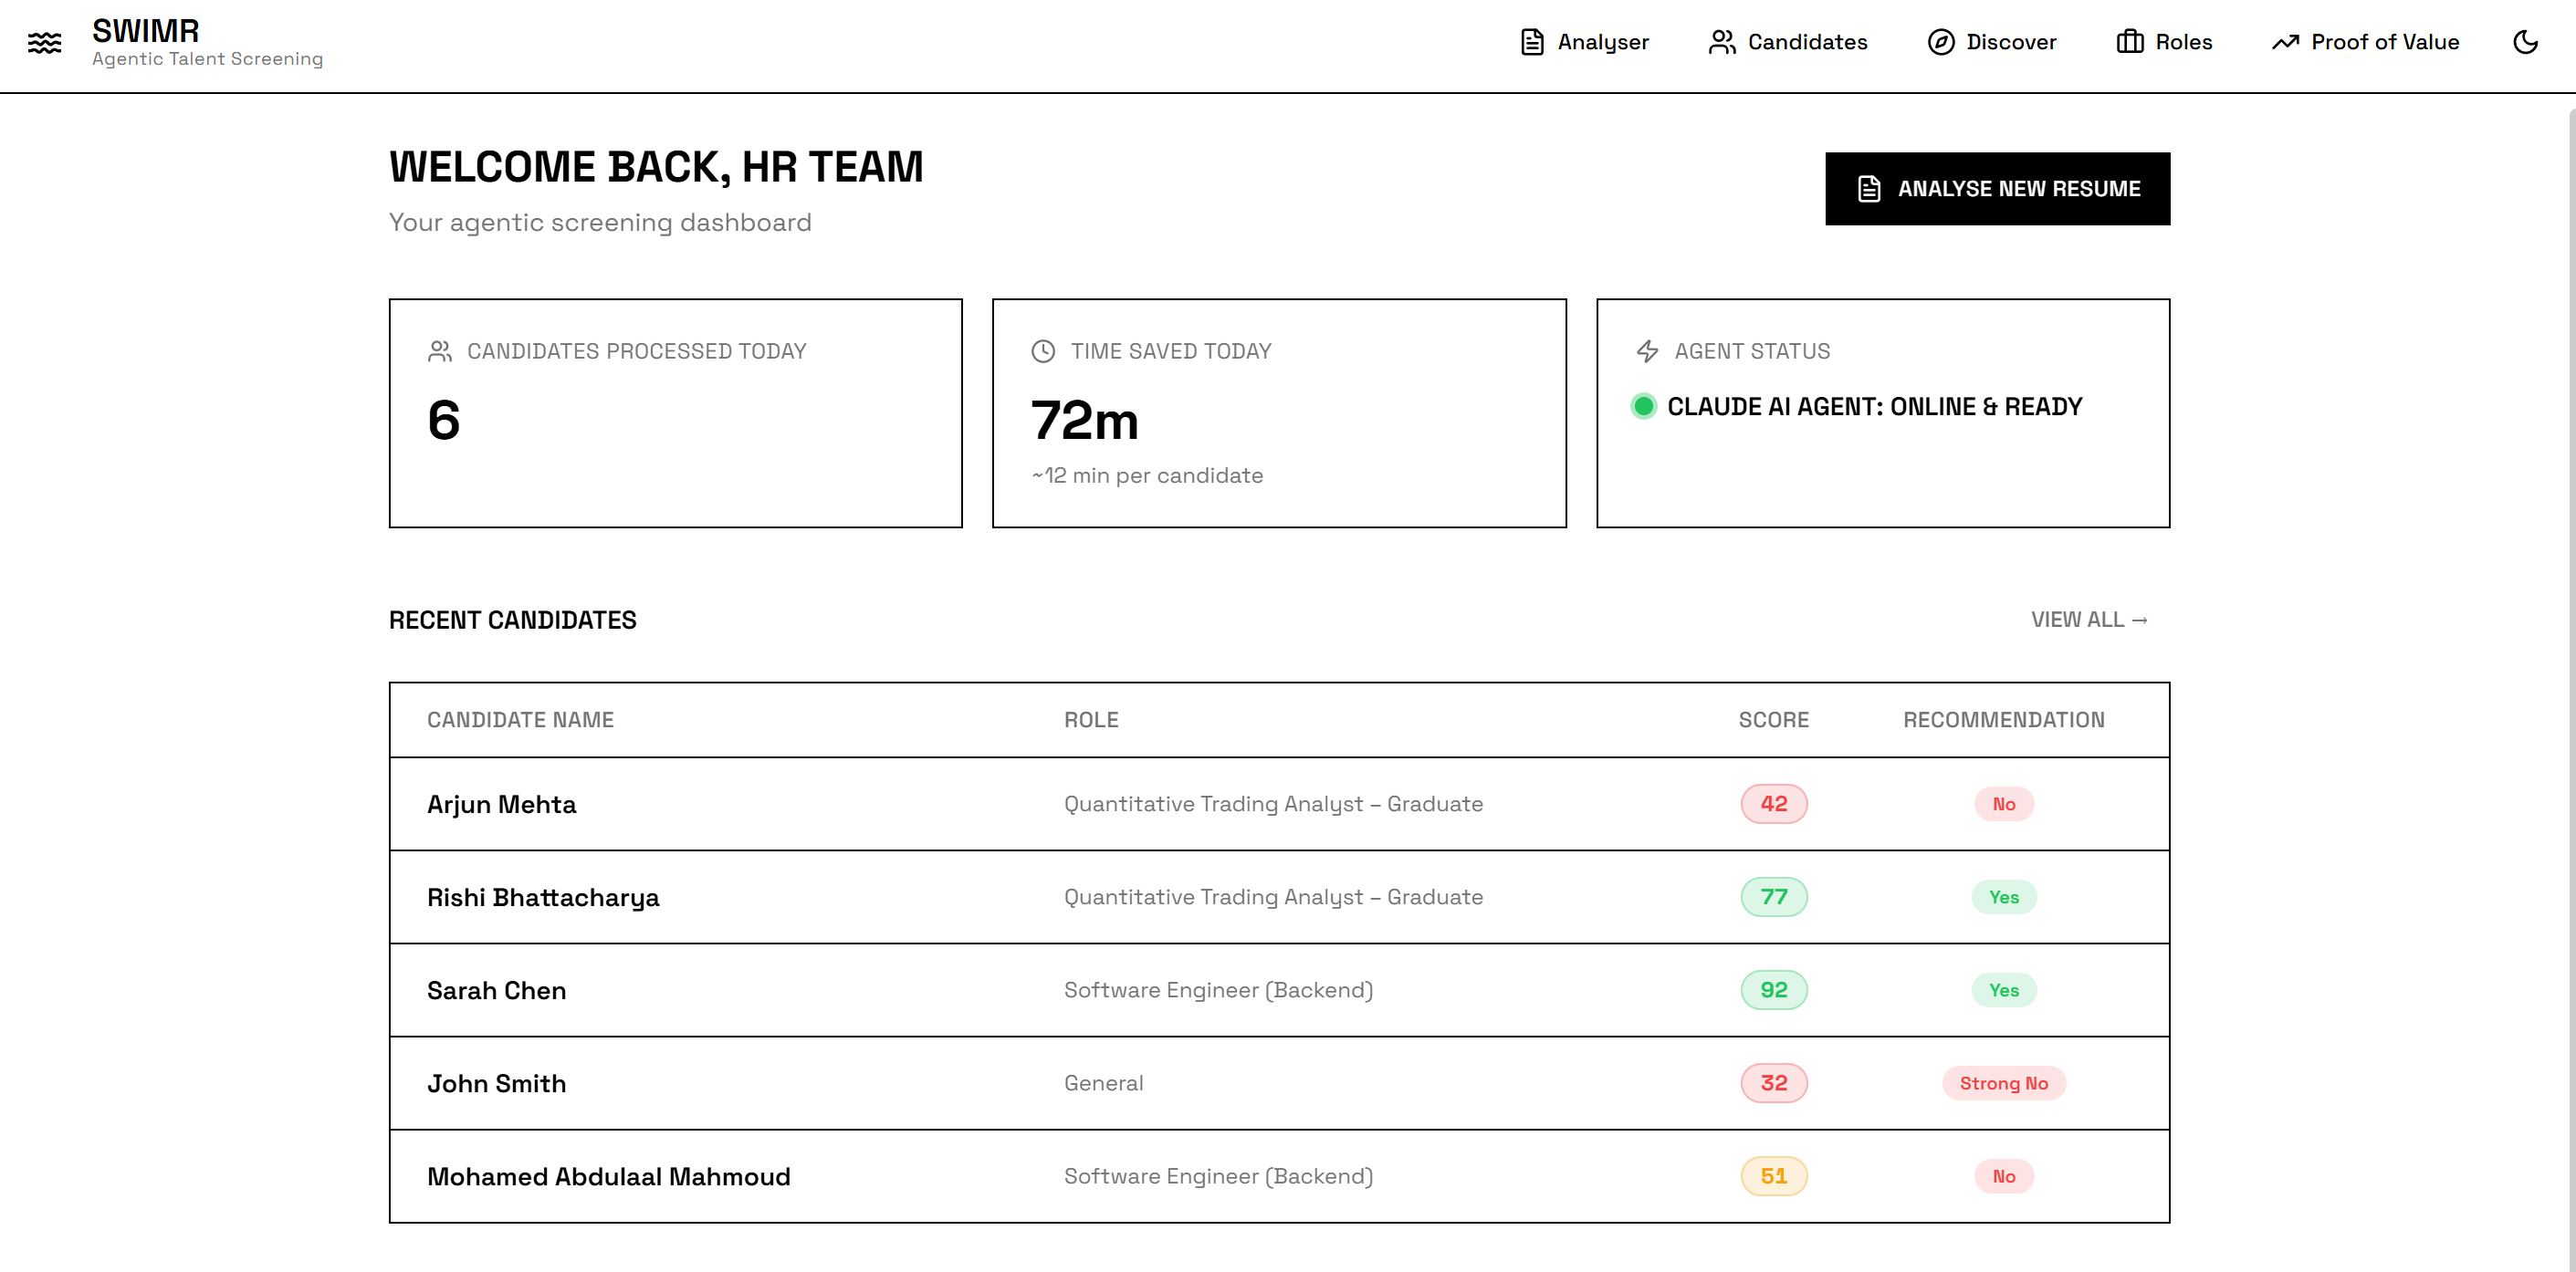Click the Candidates people icon in navbar
2576x1272 pixels.
(1721, 42)
